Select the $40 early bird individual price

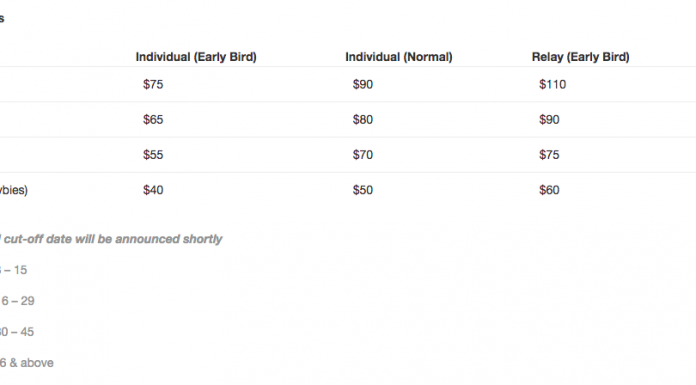pos(153,190)
